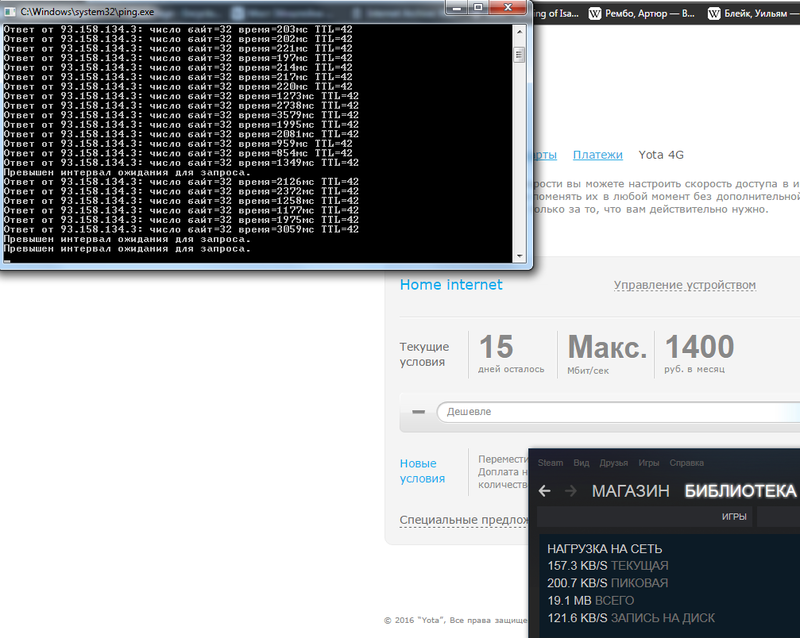Click the Home internet heading link

coord(451,285)
